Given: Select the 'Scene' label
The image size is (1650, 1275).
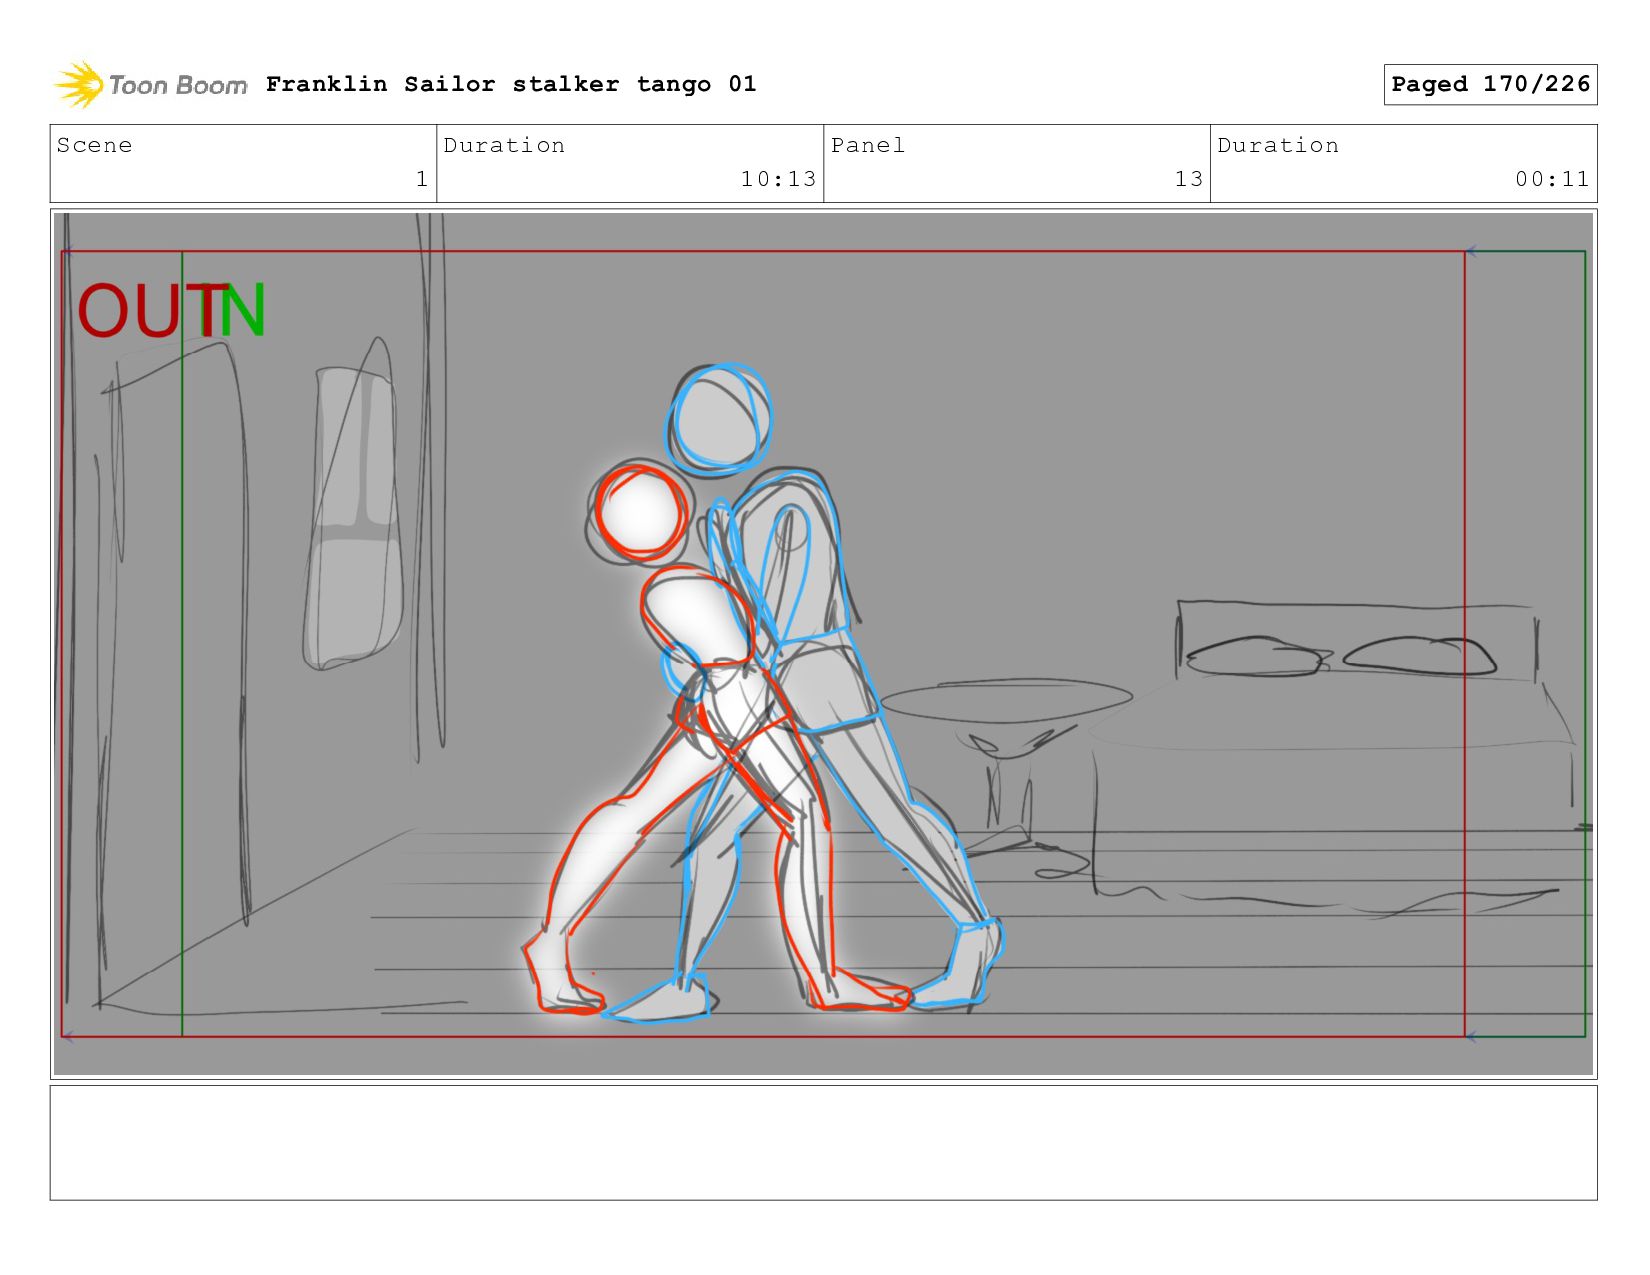Looking at the screenshot, I should tap(94, 145).
